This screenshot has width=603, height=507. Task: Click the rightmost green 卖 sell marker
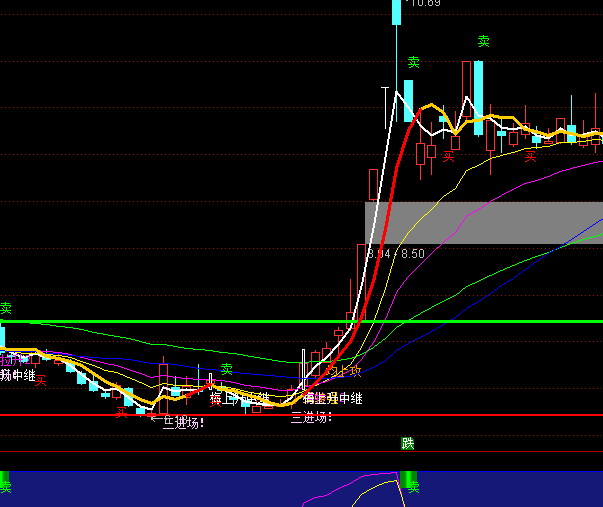pyautogui.click(x=484, y=41)
